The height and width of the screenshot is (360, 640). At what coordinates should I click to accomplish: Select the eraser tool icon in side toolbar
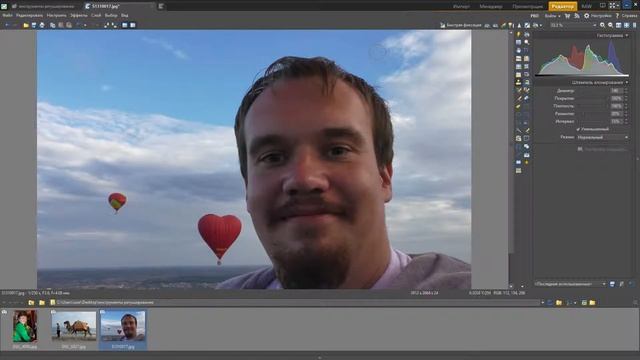pyautogui.click(x=518, y=107)
